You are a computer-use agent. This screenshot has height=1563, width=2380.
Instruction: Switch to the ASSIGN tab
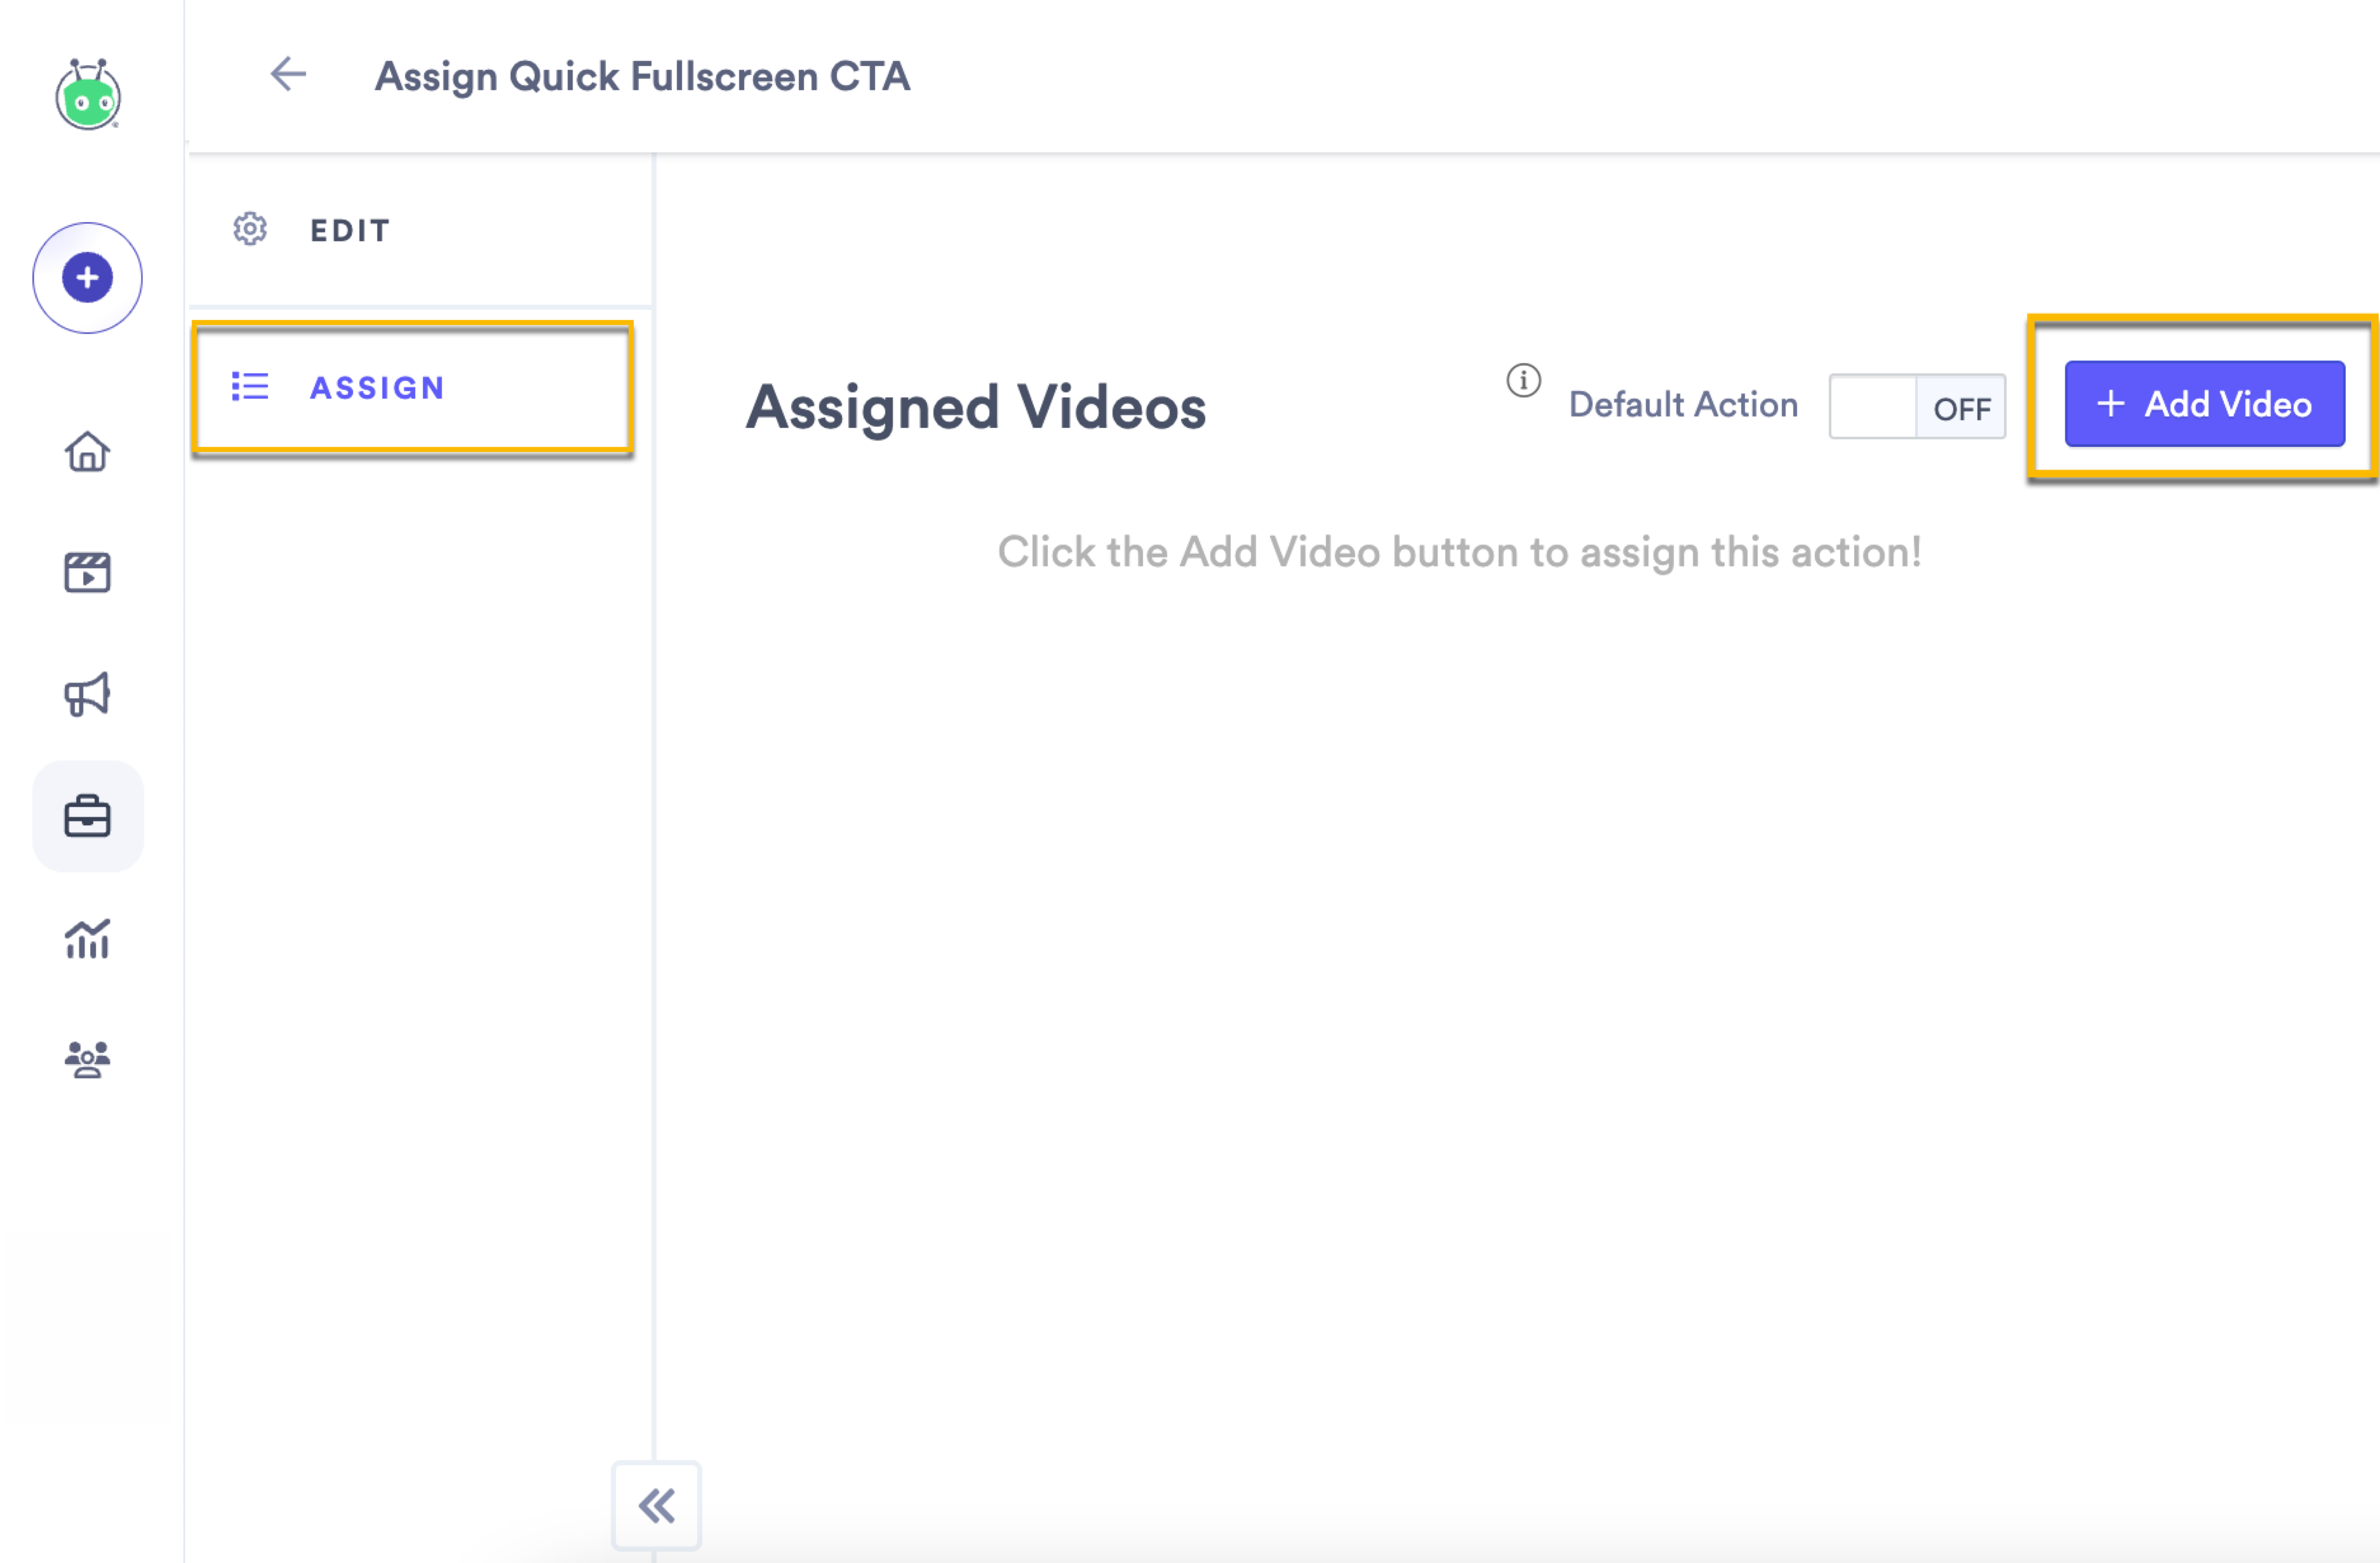pyautogui.click(x=377, y=388)
